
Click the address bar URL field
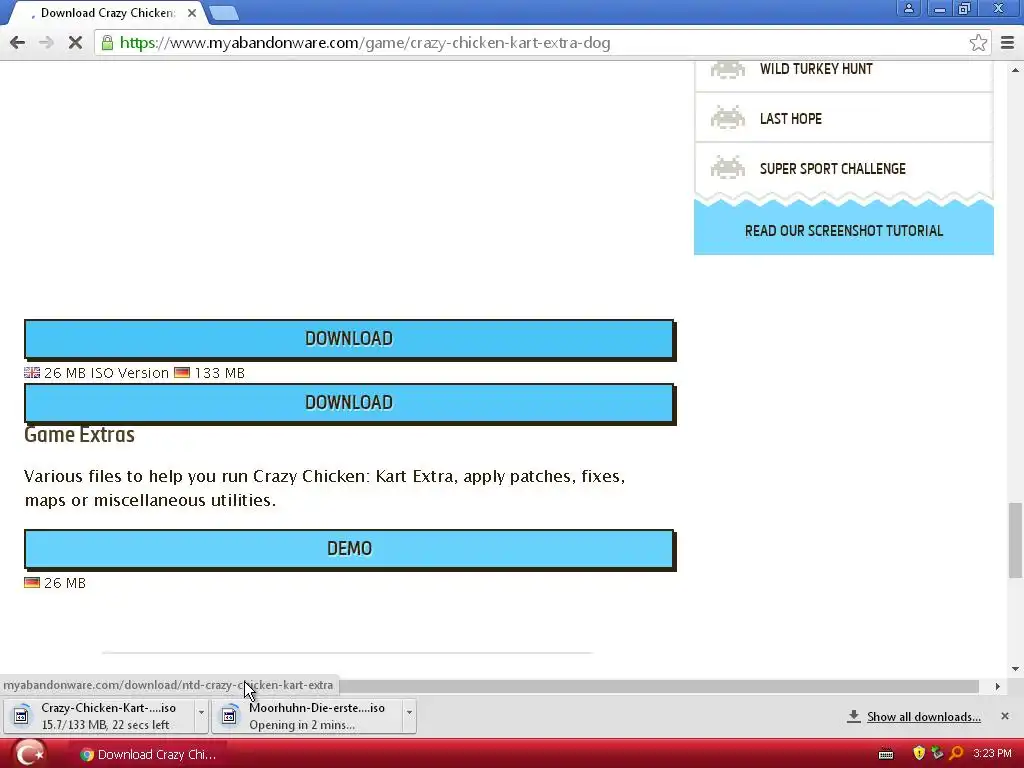pyautogui.click(x=542, y=43)
